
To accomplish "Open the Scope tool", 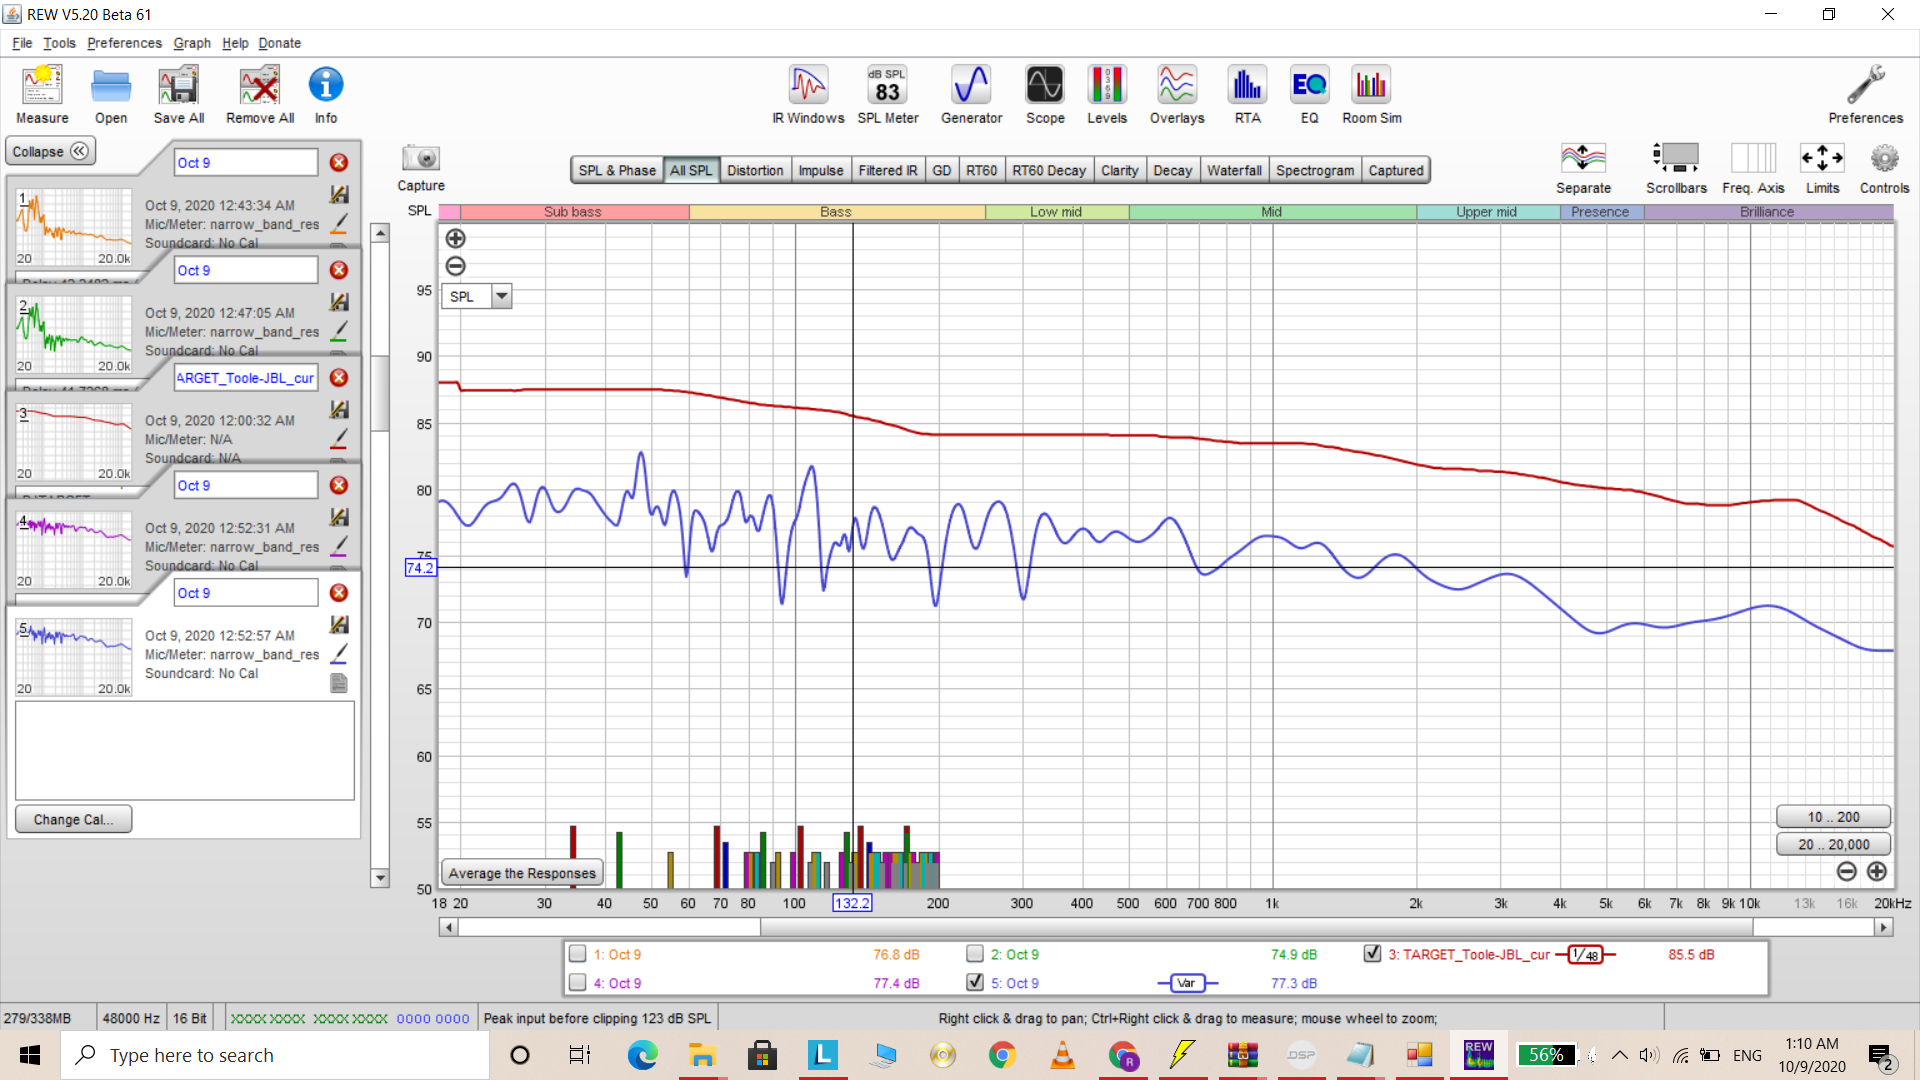I will click(x=1045, y=95).
